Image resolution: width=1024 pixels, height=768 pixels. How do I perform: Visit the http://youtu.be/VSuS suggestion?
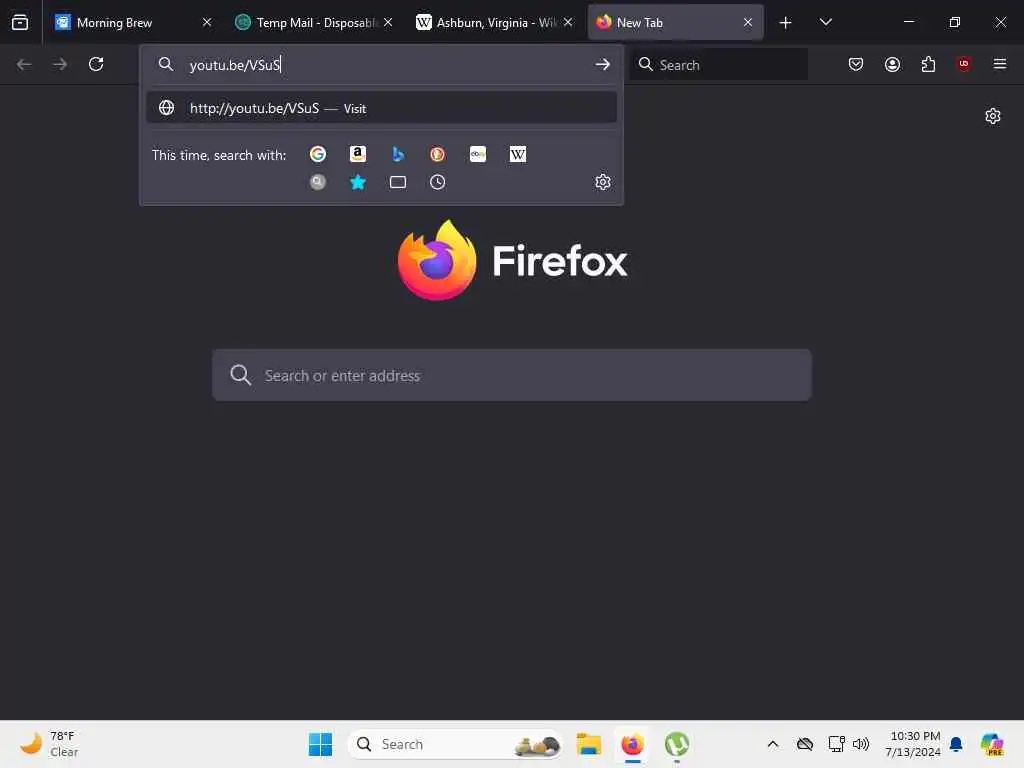coord(381,108)
